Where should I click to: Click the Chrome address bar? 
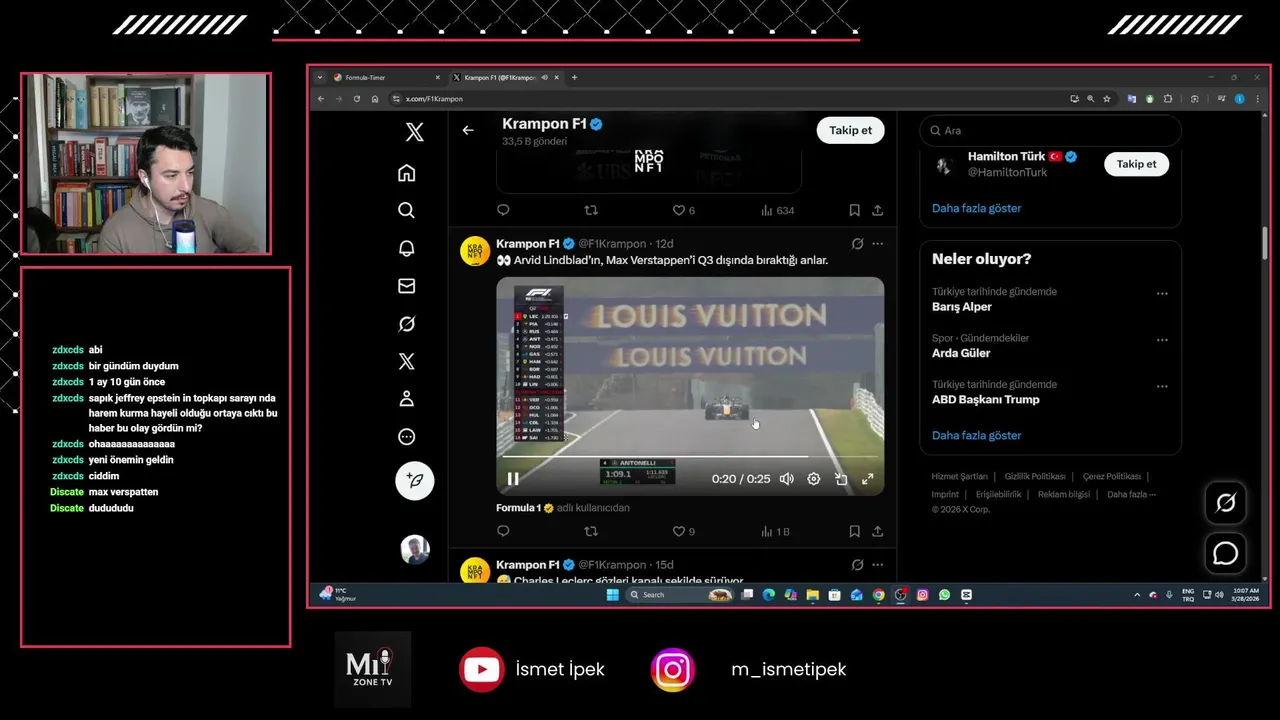[725, 99]
